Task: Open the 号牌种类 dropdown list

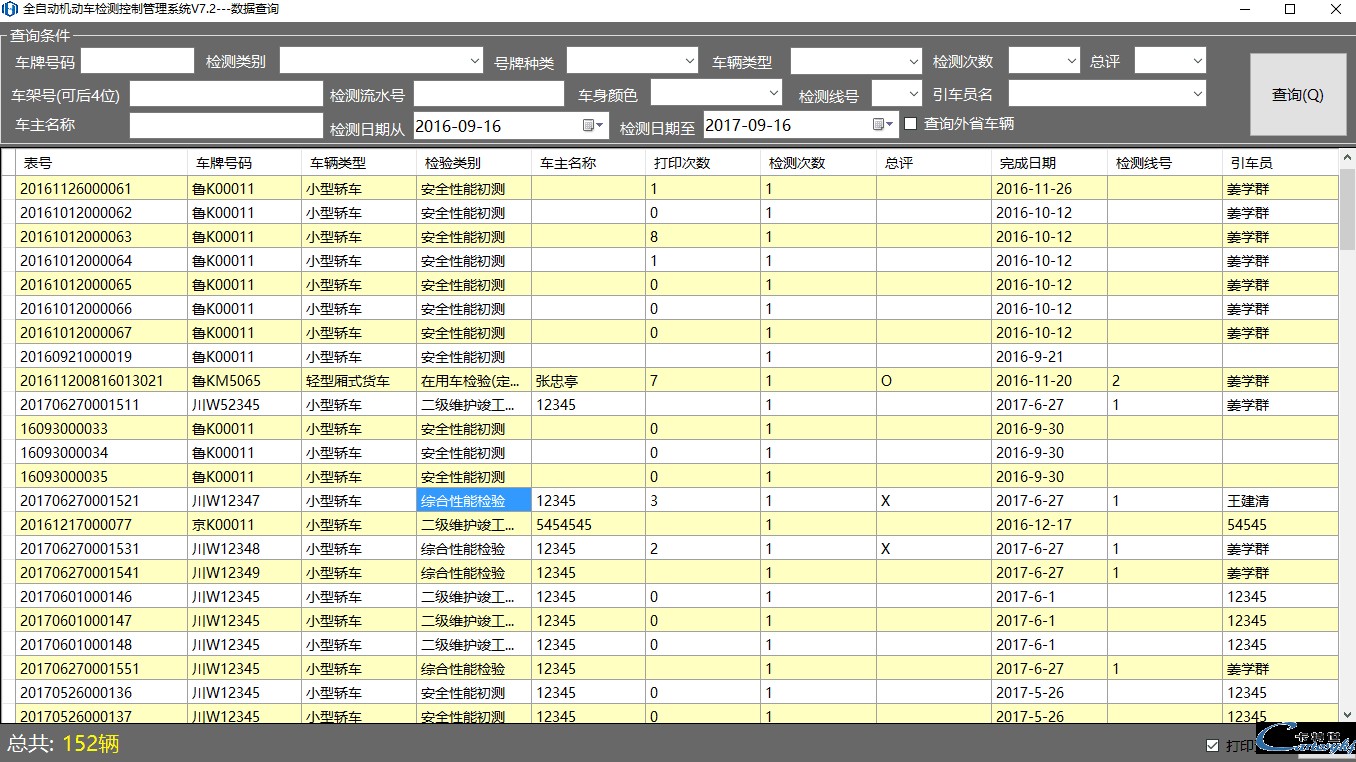Action: pos(688,61)
